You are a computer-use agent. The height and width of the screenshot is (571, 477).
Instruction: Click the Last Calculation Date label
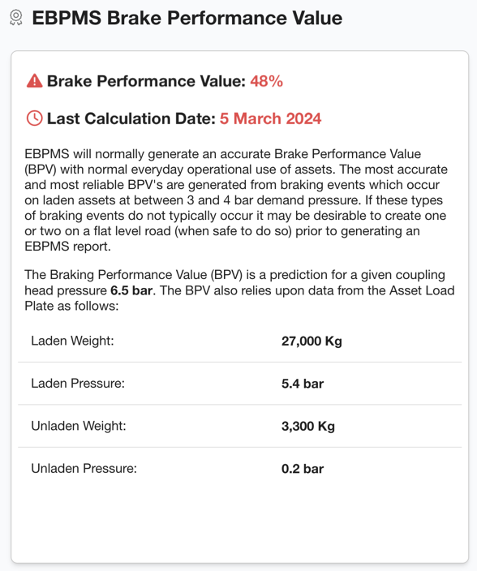(x=131, y=119)
